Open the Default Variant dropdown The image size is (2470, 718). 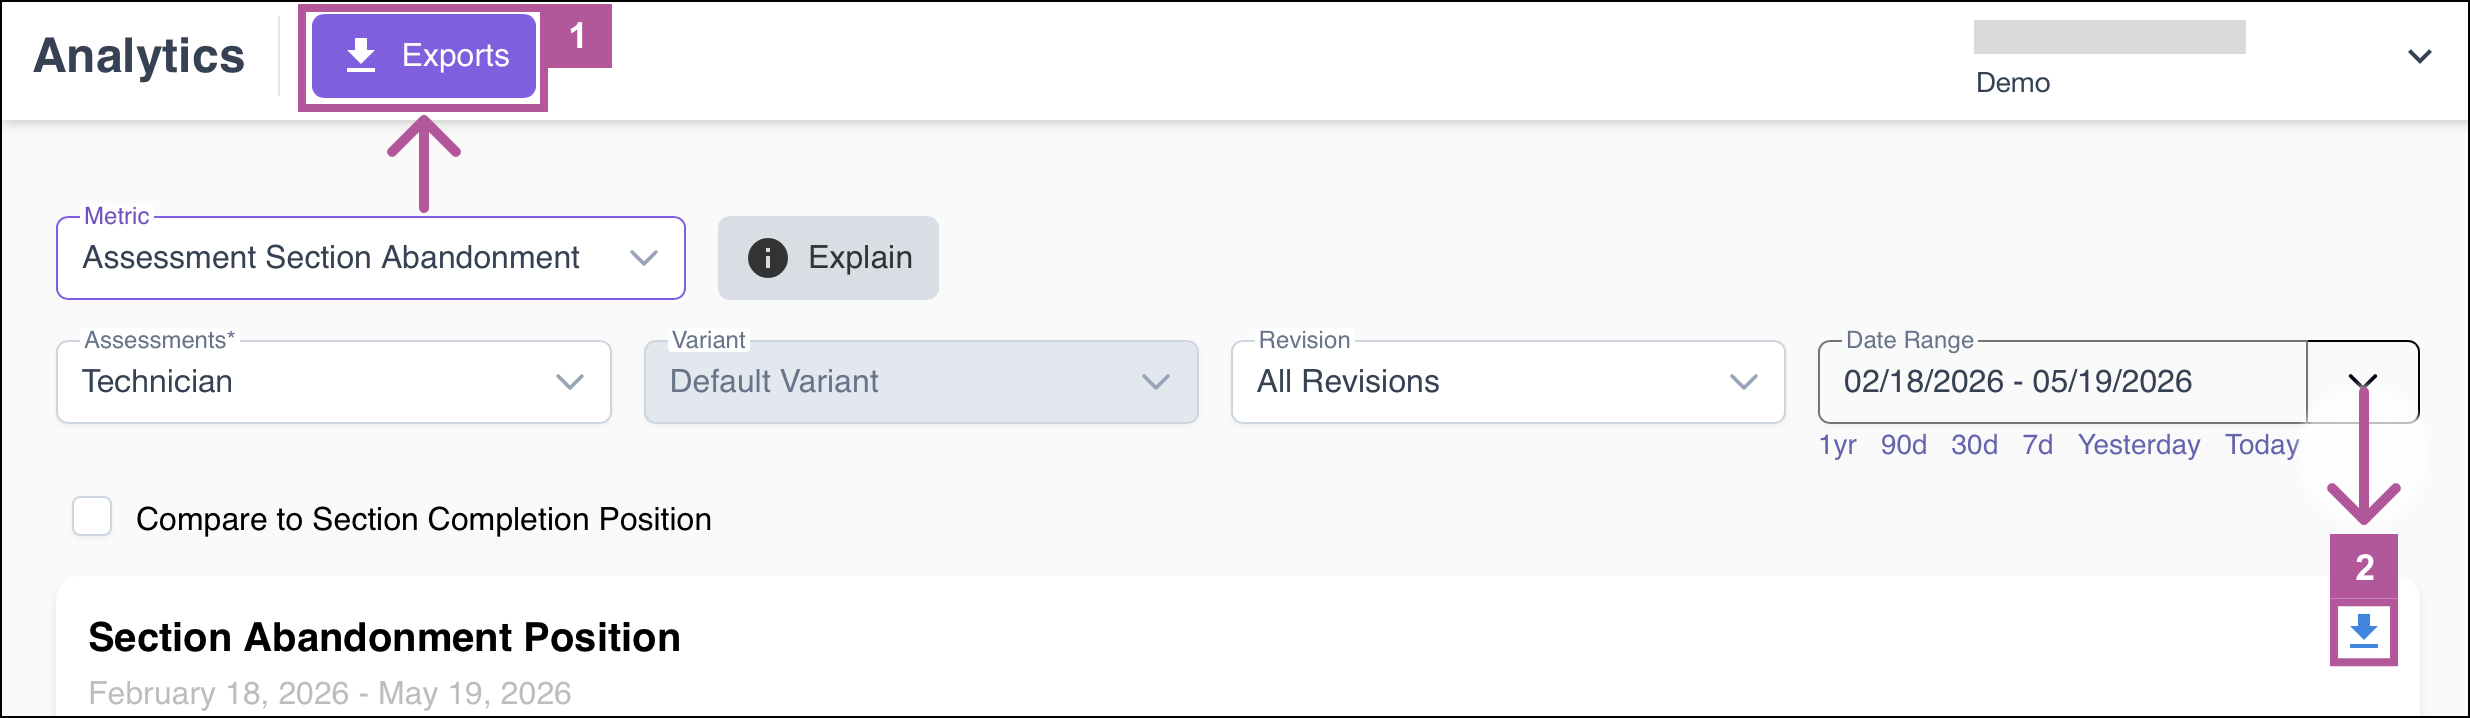[x=921, y=382]
